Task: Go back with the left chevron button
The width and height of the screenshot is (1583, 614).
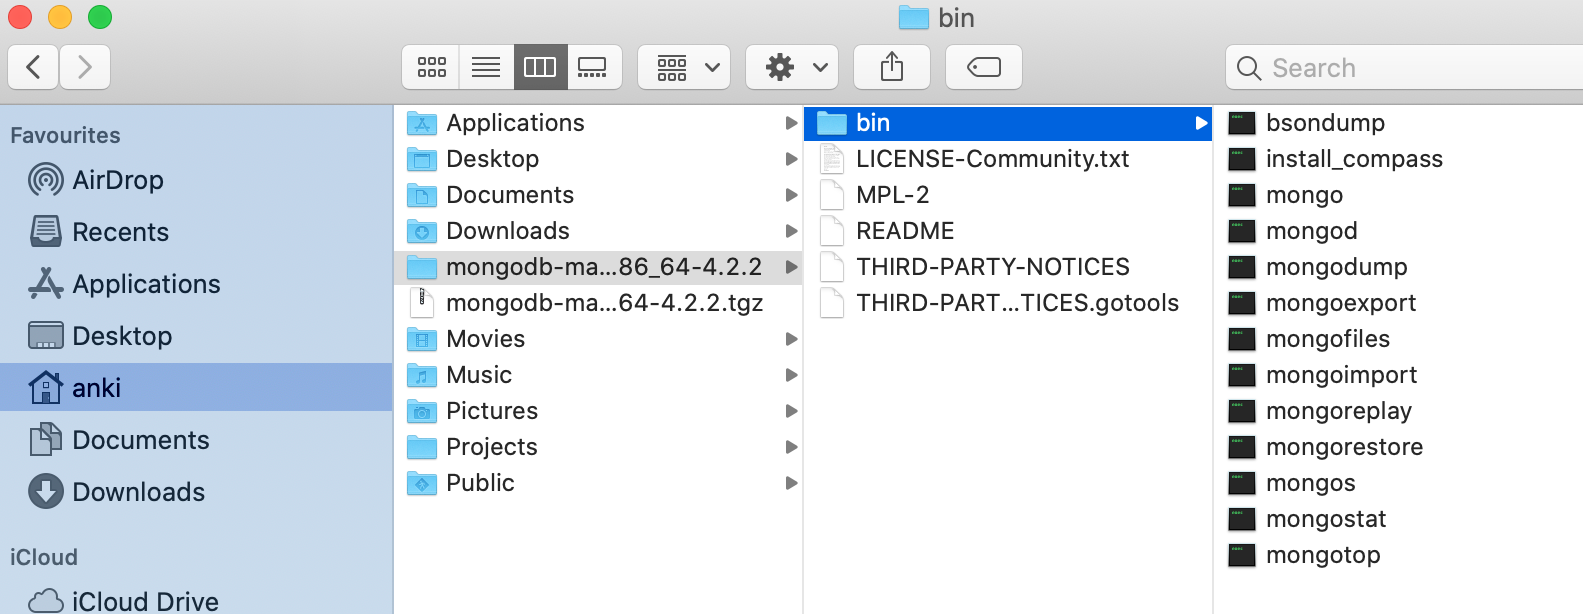Action: 33,67
